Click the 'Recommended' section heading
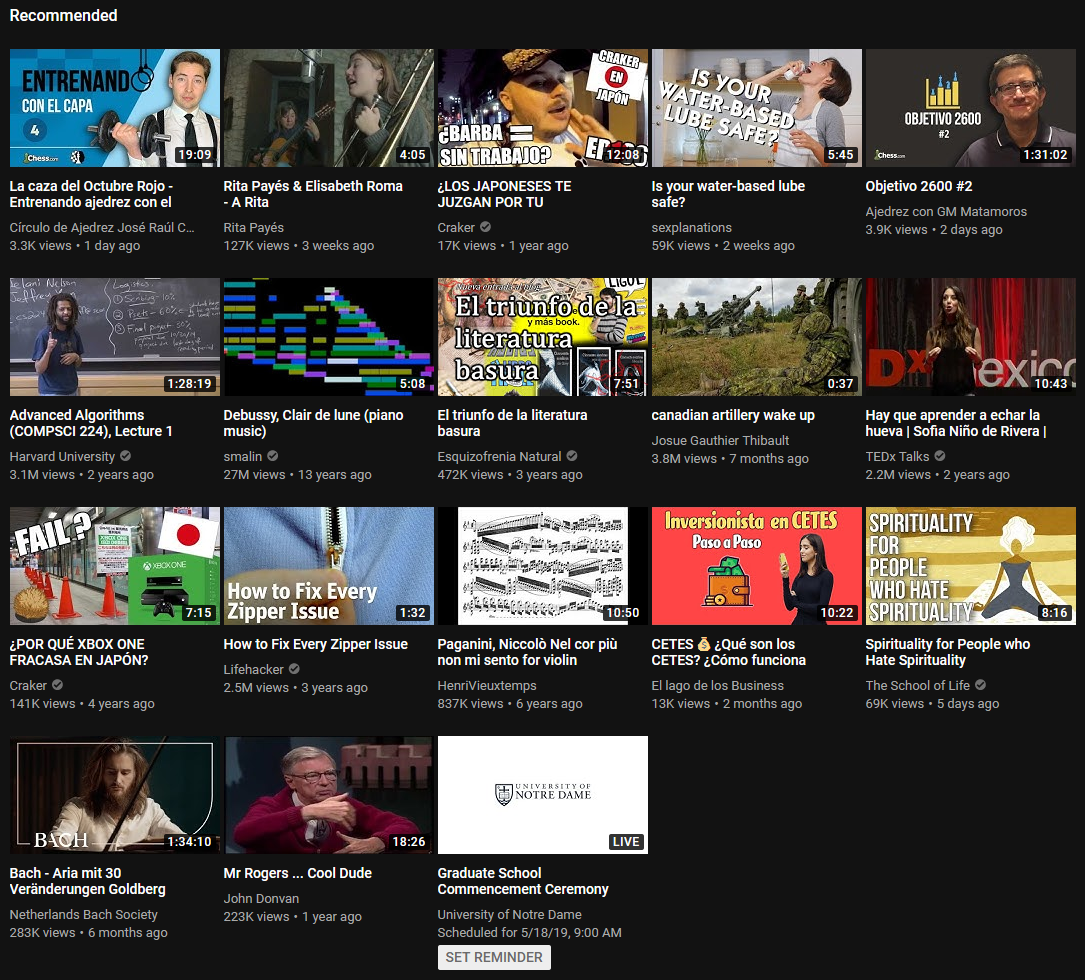This screenshot has height=980, width=1085. coord(63,15)
